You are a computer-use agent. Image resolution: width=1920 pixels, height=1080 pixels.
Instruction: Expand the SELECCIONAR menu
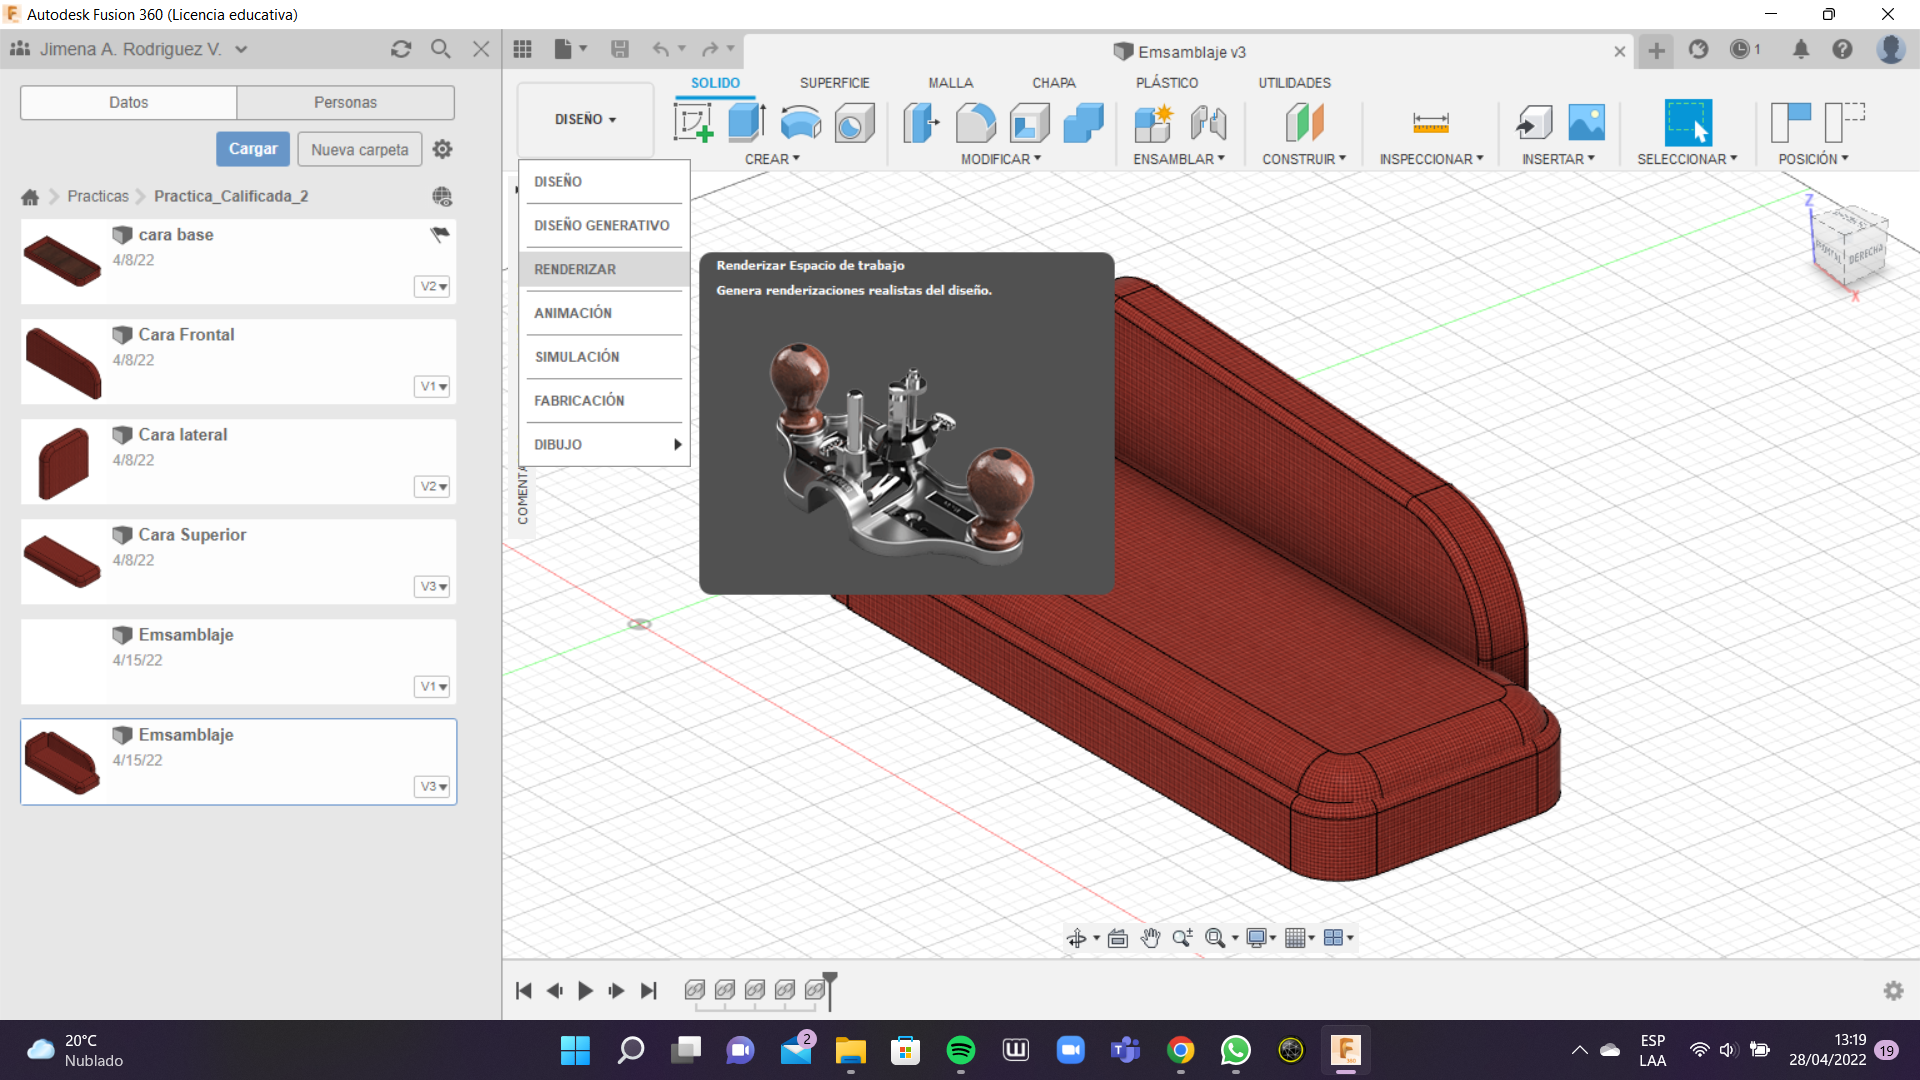pos(1687,159)
